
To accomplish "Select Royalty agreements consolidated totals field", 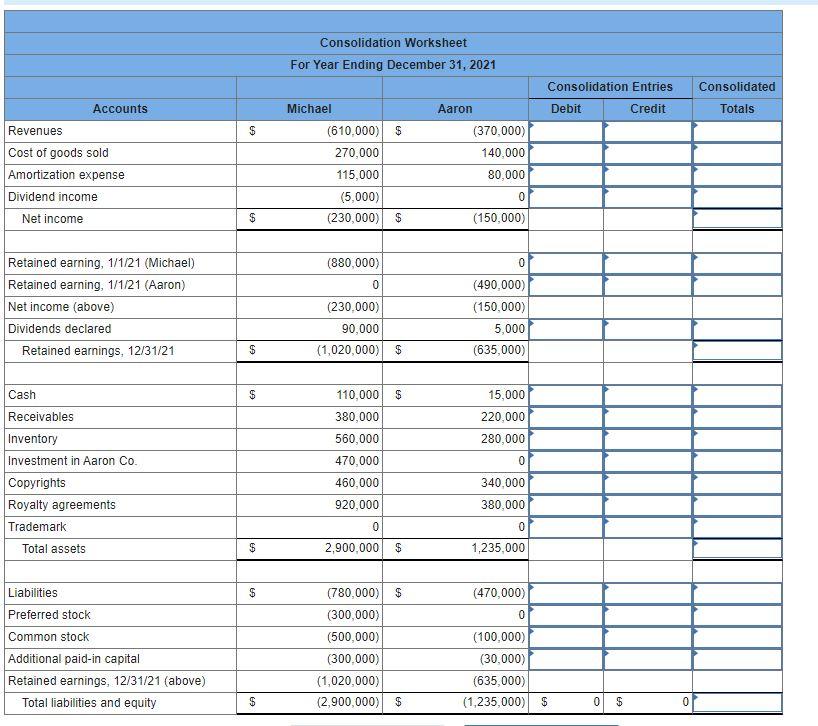I will tap(737, 505).
